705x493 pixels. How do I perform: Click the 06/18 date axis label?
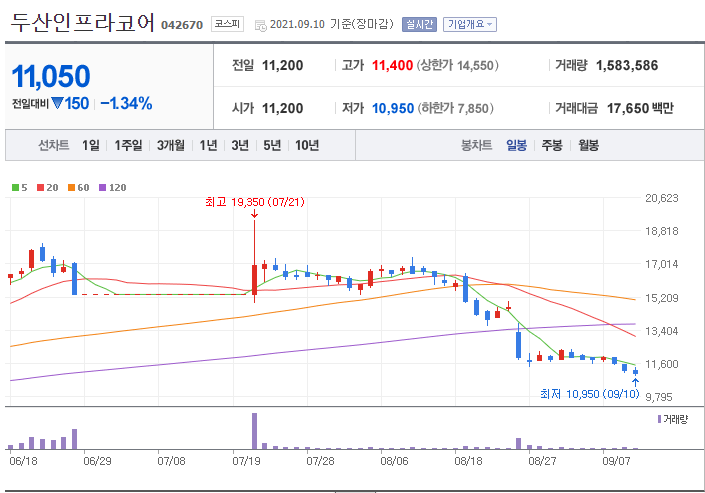23,461
